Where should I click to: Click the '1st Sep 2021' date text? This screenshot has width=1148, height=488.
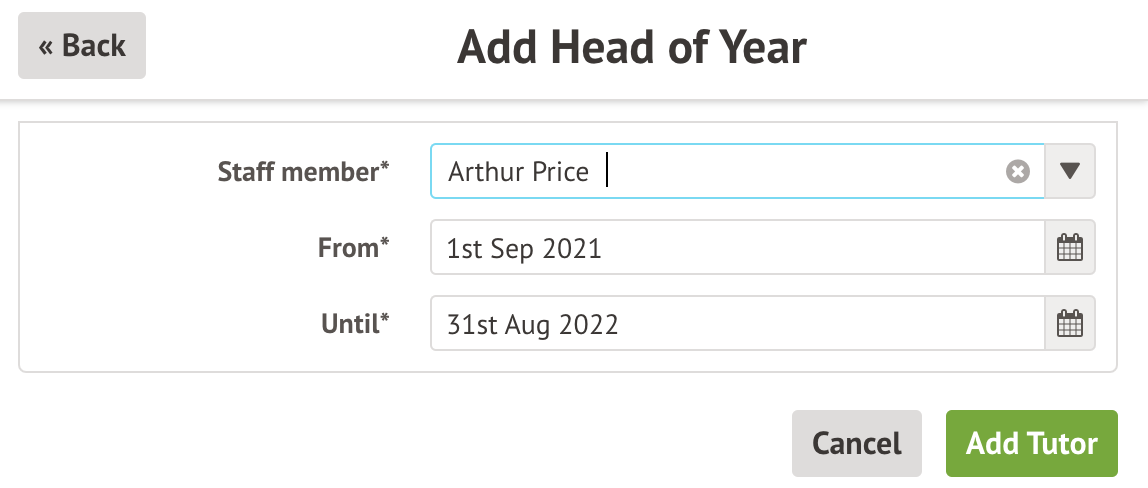pyautogui.click(x=524, y=248)
